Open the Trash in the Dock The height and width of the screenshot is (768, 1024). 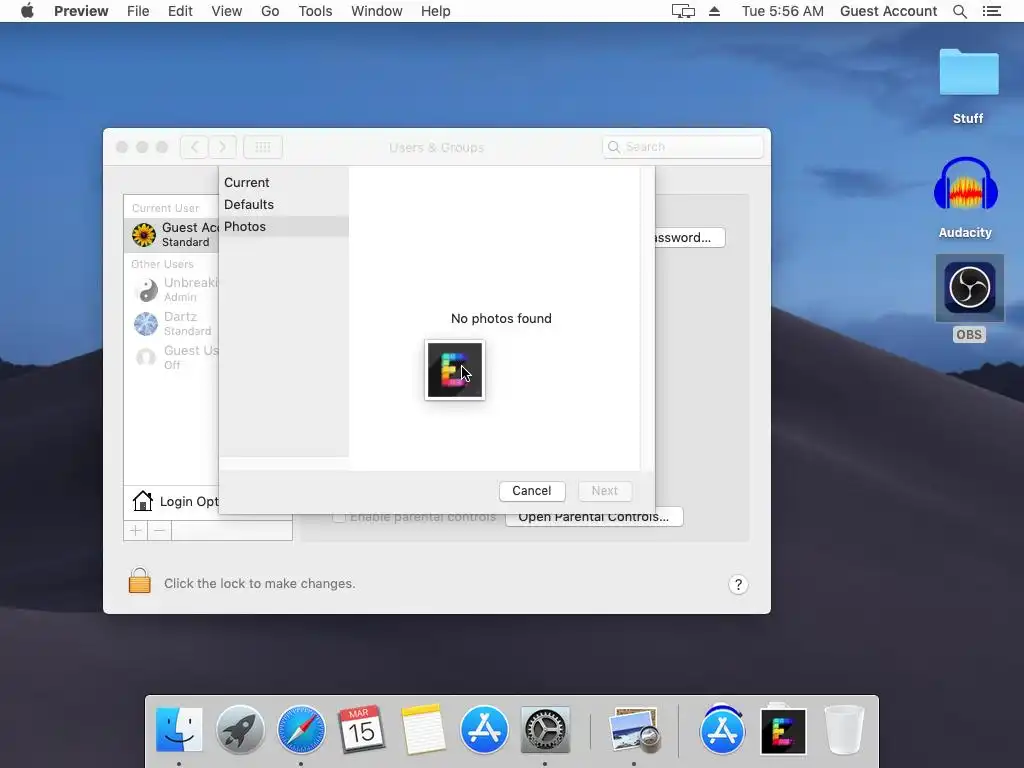844,730
